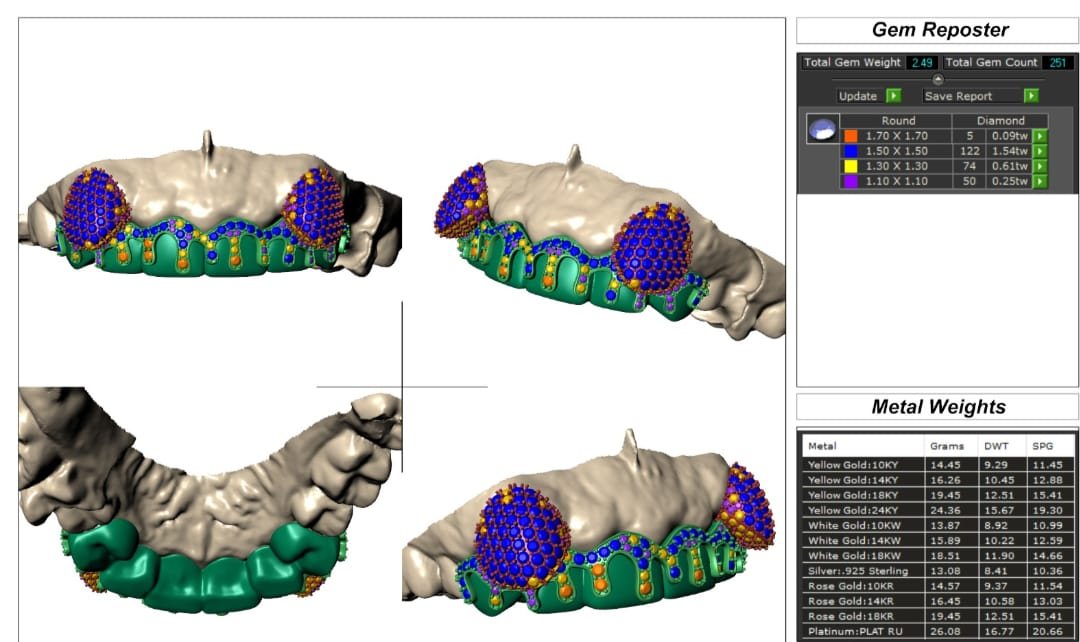This screenshot has height=642, width=1080.
Task: Select the Silver:.925 Sterling row
Action: click(938, 571)
